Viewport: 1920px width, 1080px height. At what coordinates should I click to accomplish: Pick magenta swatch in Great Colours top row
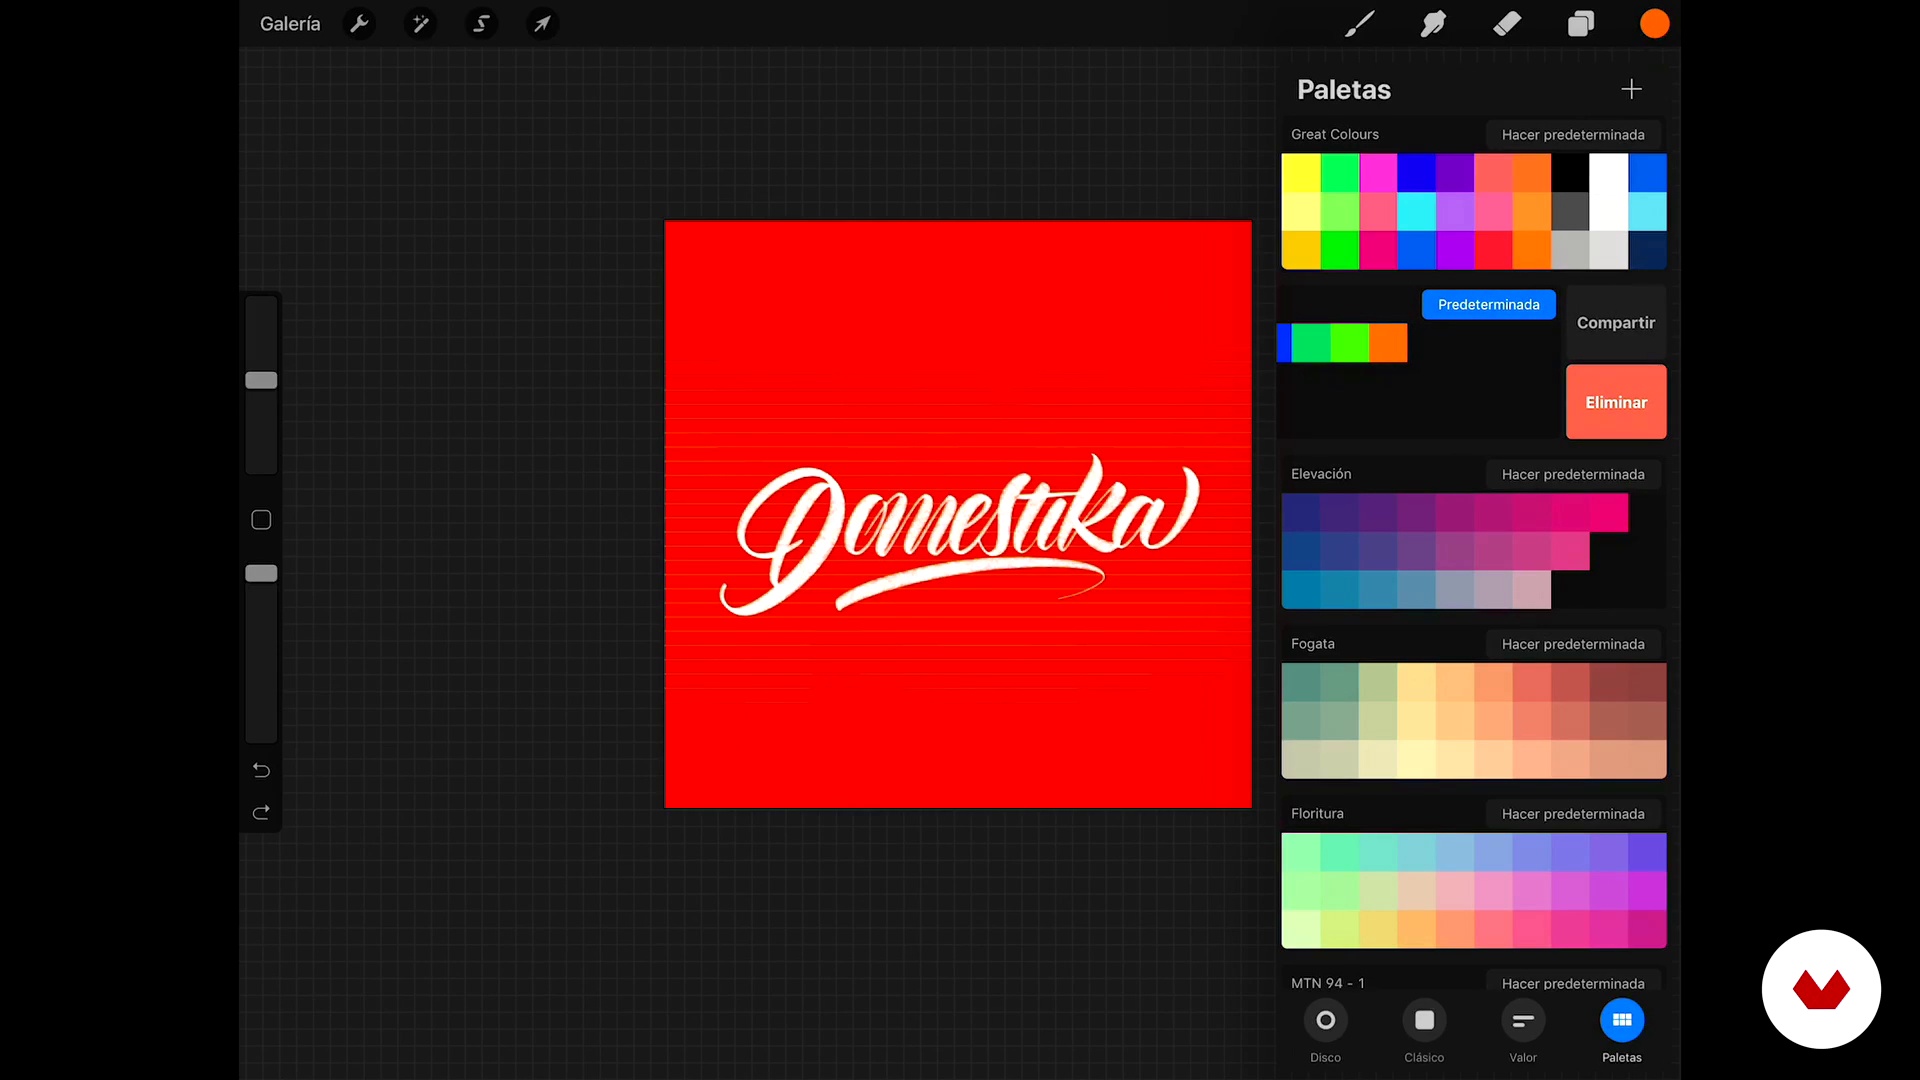(x=1378, y=173)
